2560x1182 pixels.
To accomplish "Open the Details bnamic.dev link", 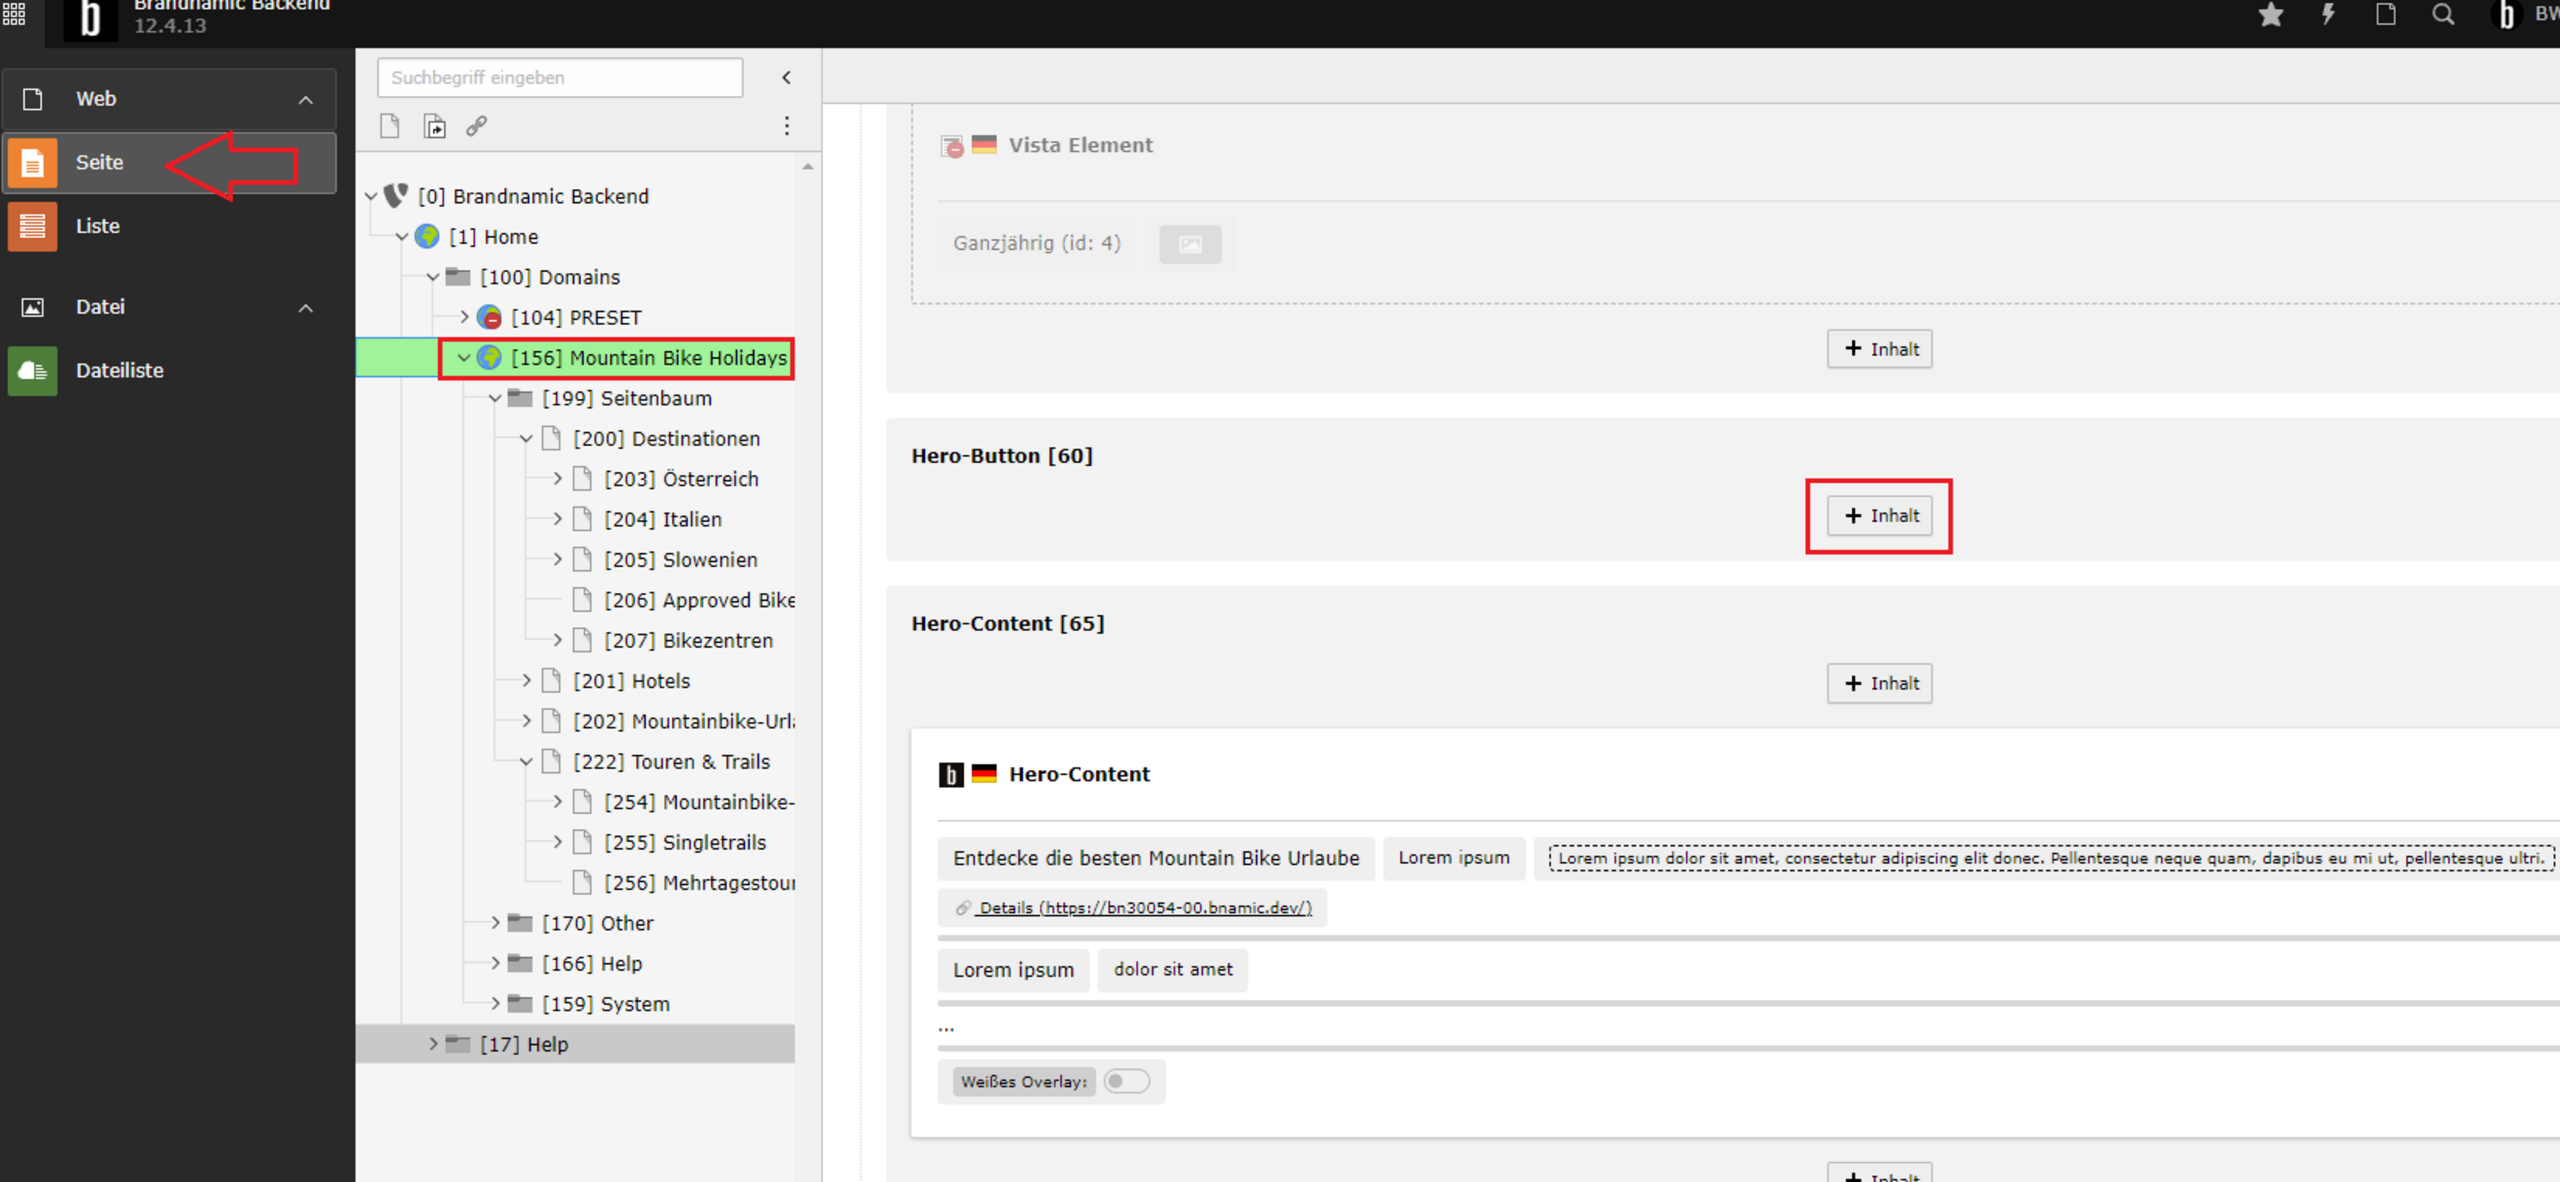I will click(x=1144, y=908).
